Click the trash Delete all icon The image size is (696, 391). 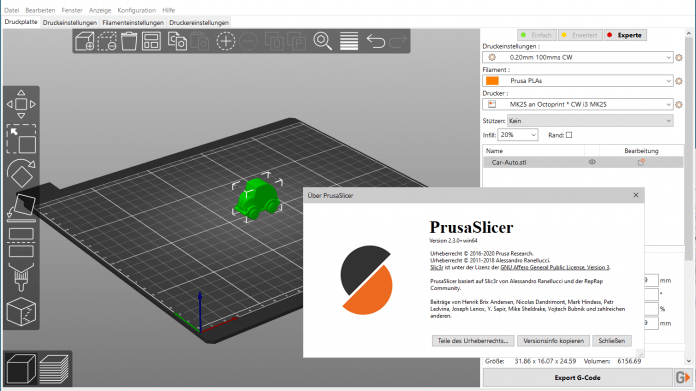click(x=129, y=41)
